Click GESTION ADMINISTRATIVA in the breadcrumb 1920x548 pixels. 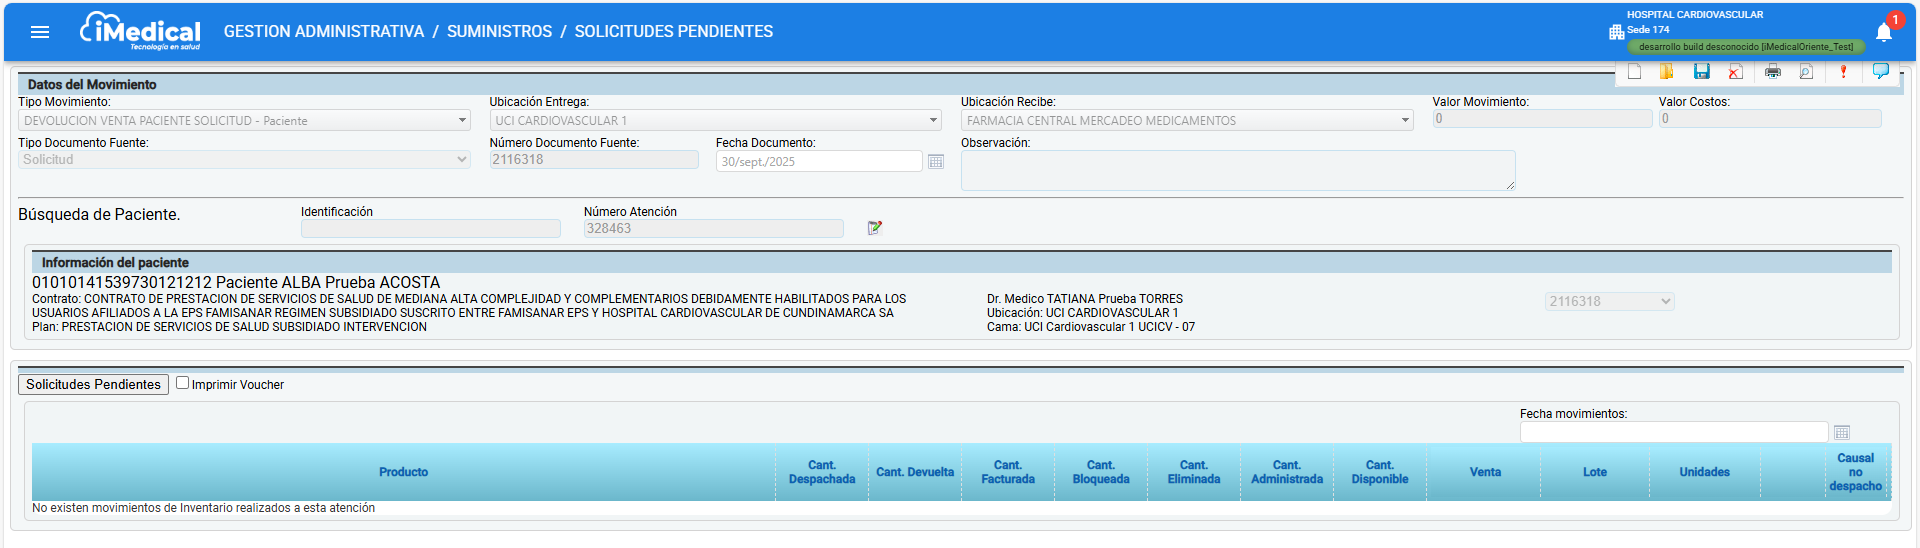point(324,32)
